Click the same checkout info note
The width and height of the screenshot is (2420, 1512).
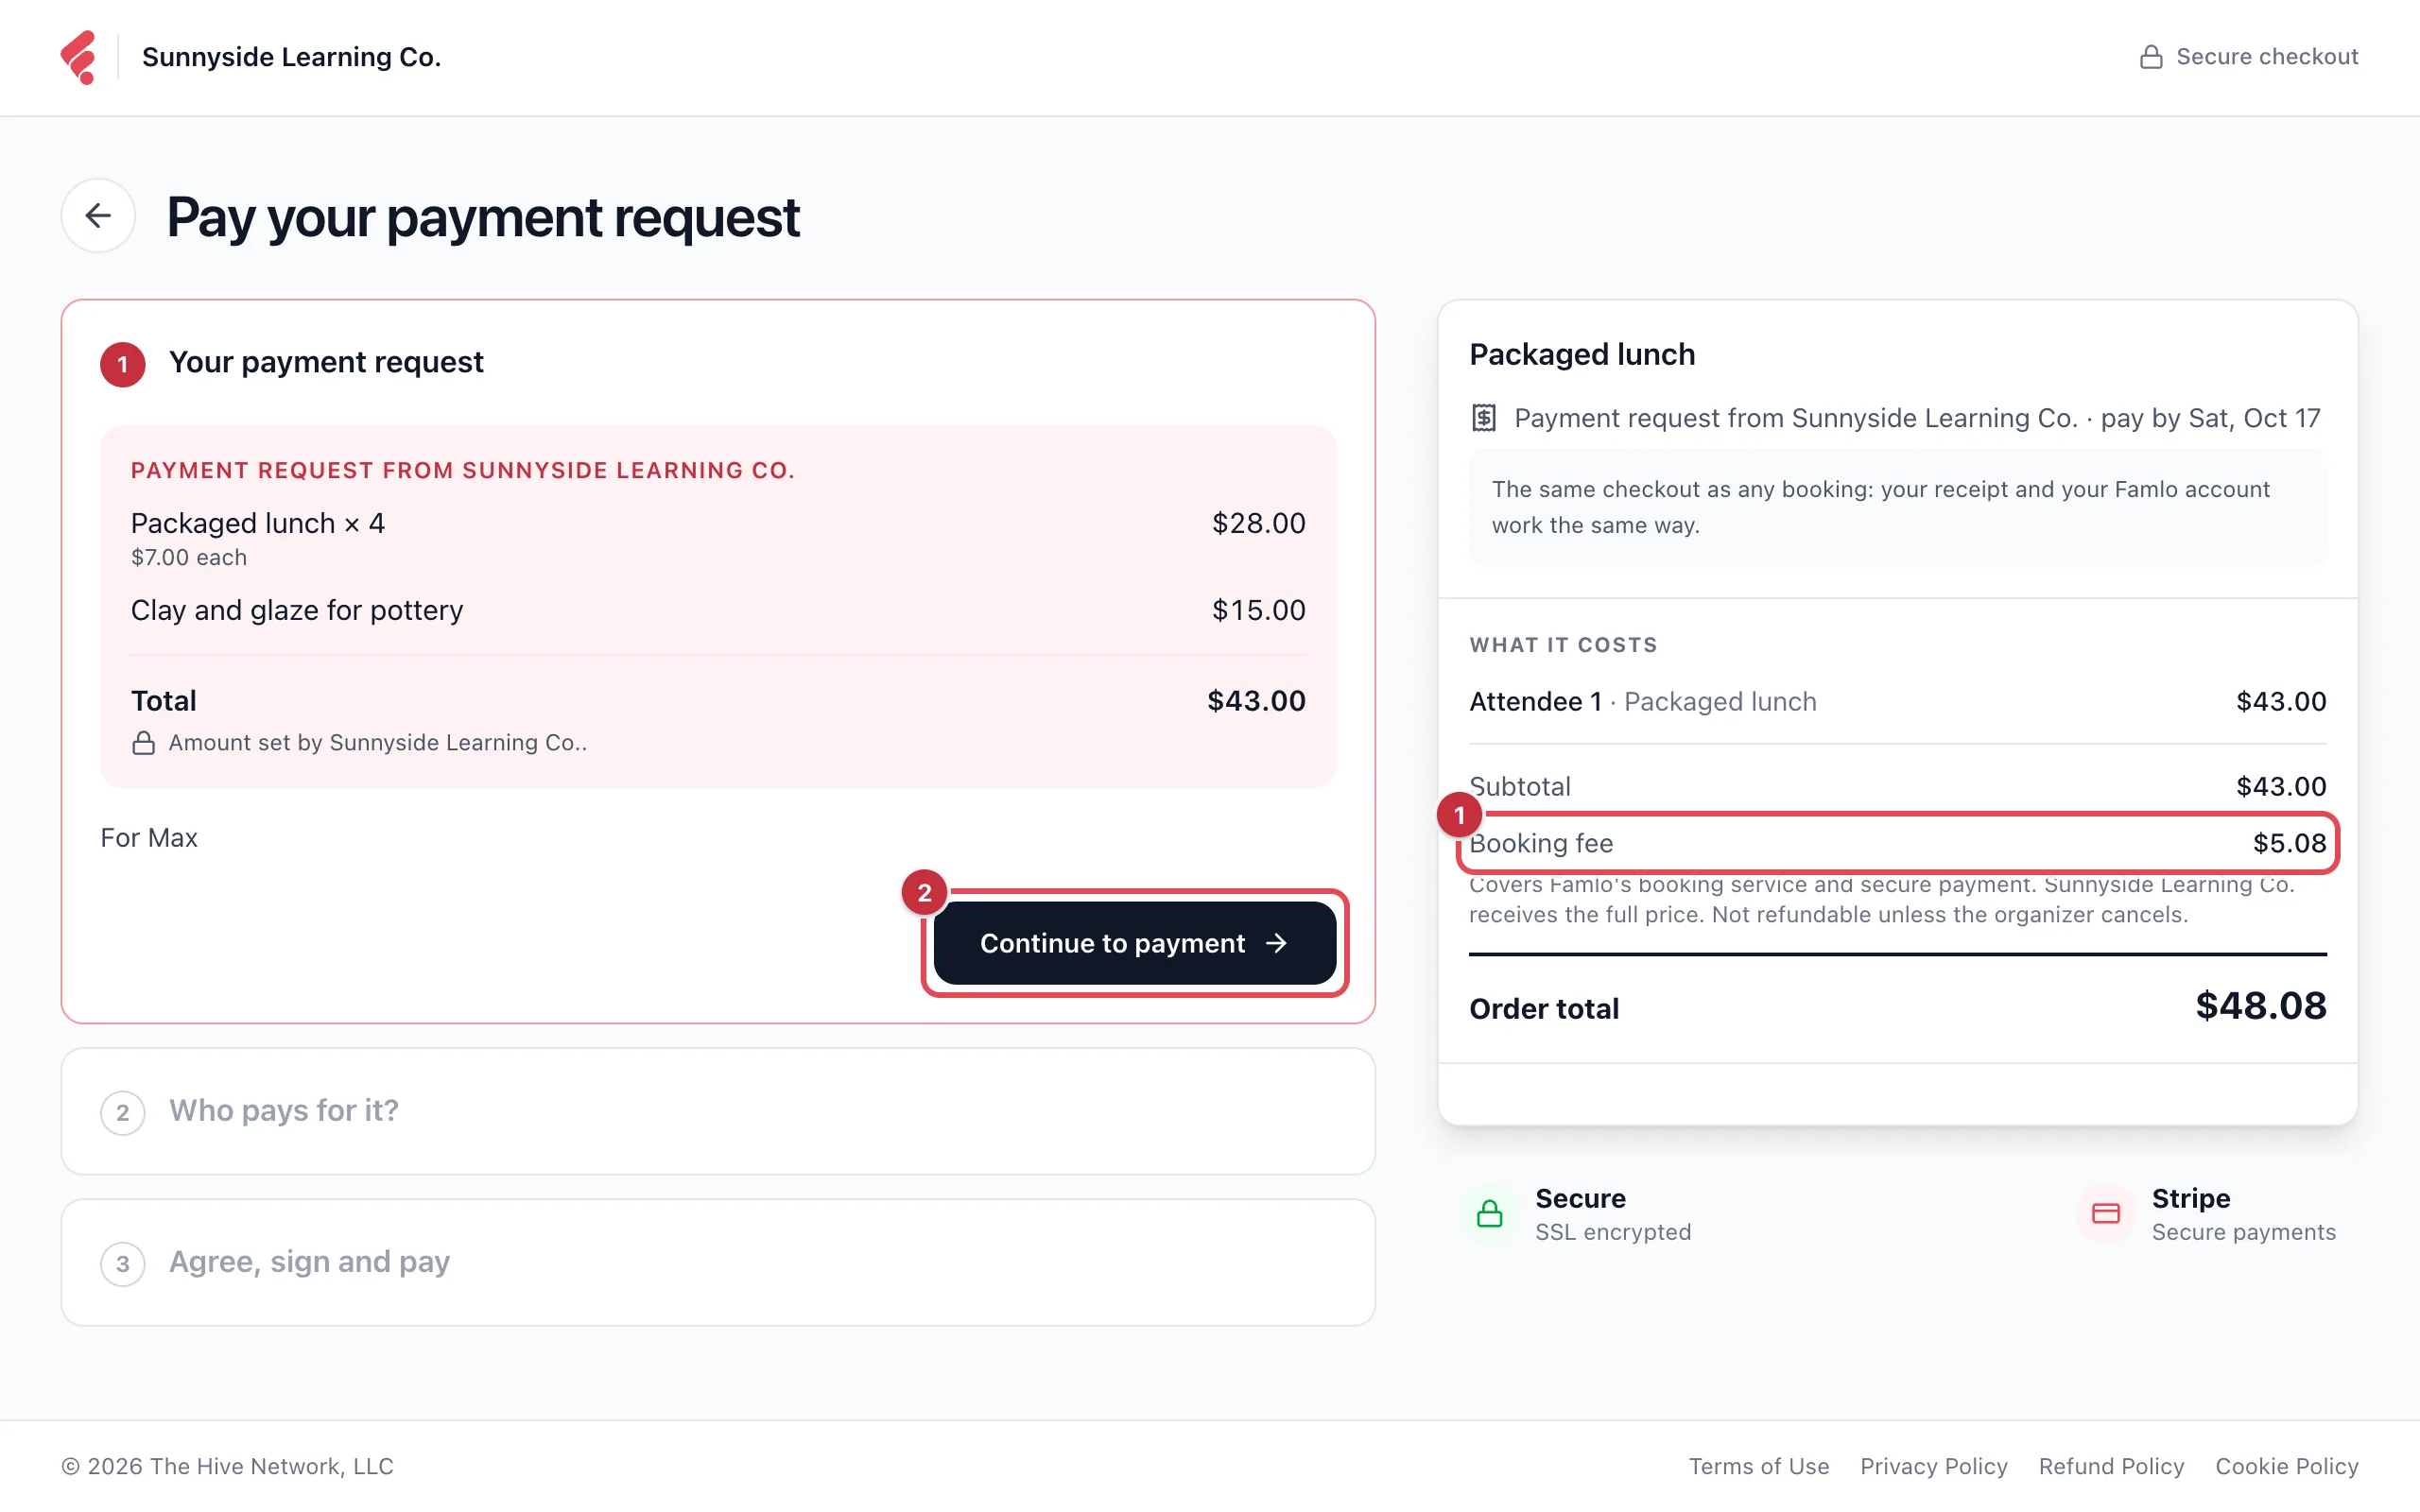[x=1897, y=507]
